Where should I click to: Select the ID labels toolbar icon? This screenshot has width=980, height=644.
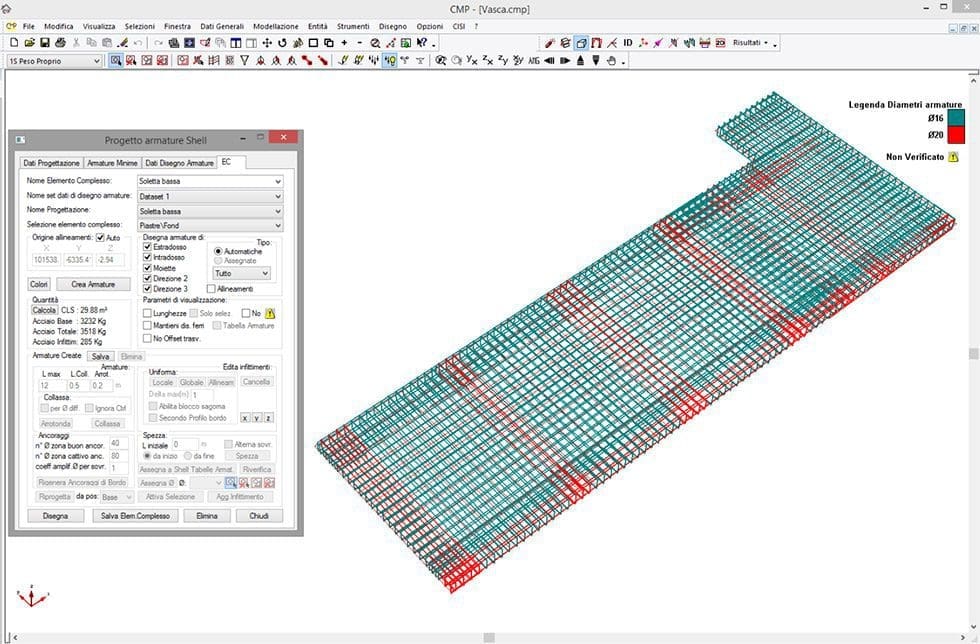tap(628, 43)
